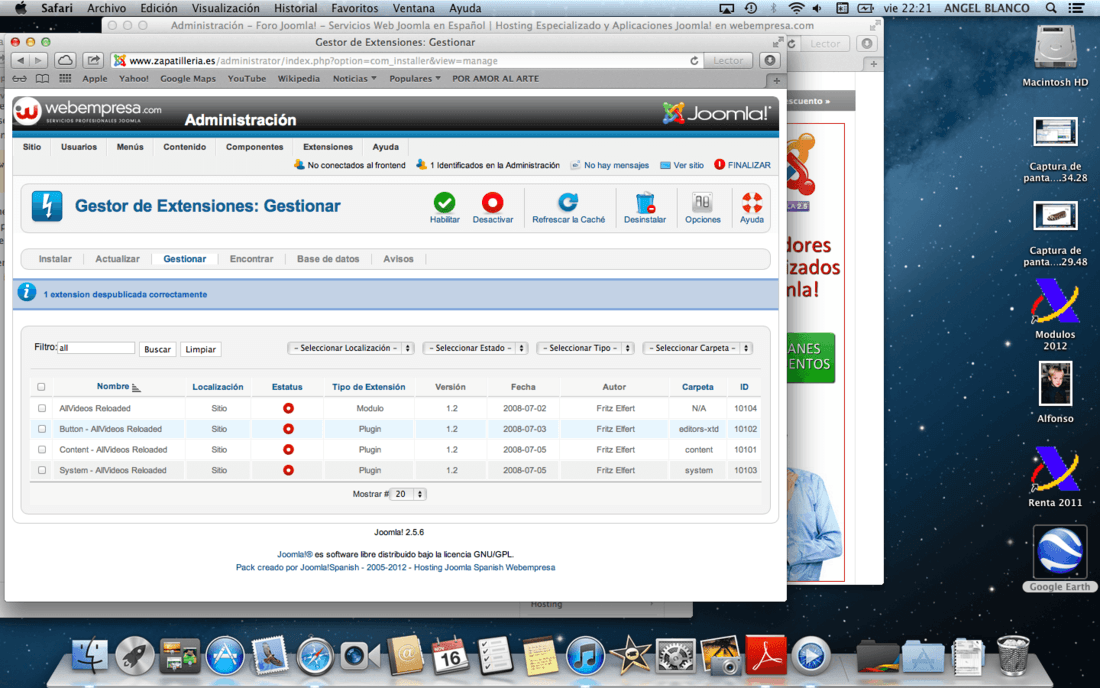
Task: Click the Desinstalar trash icon
Action: [645, 203]
